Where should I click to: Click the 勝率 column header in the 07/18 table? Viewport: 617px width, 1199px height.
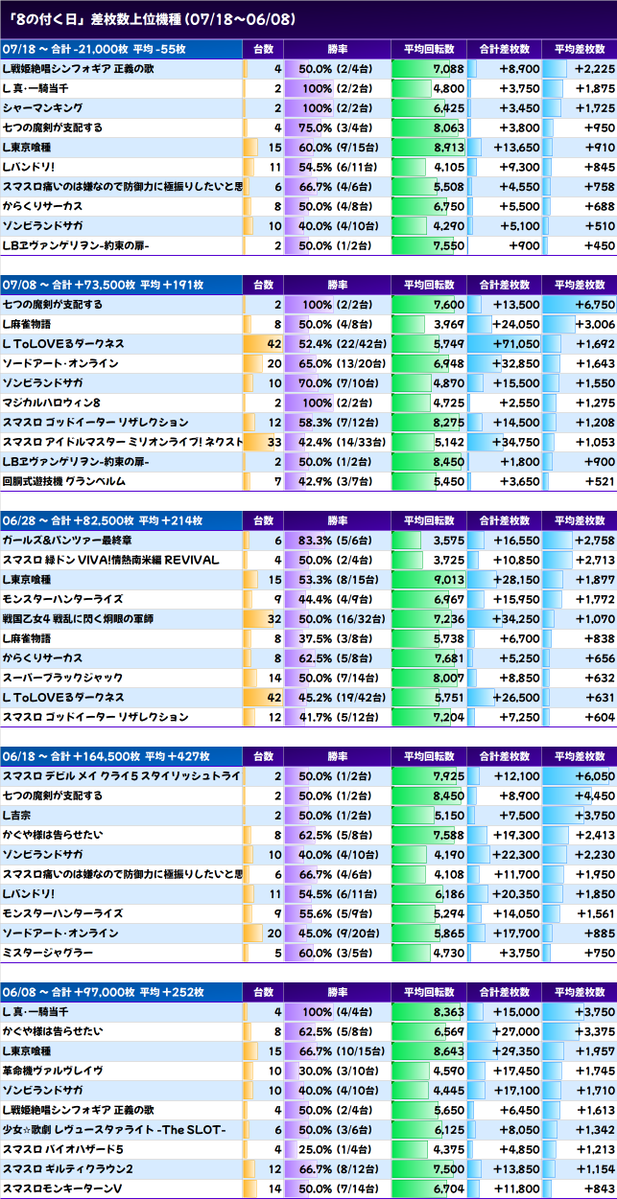337,50
